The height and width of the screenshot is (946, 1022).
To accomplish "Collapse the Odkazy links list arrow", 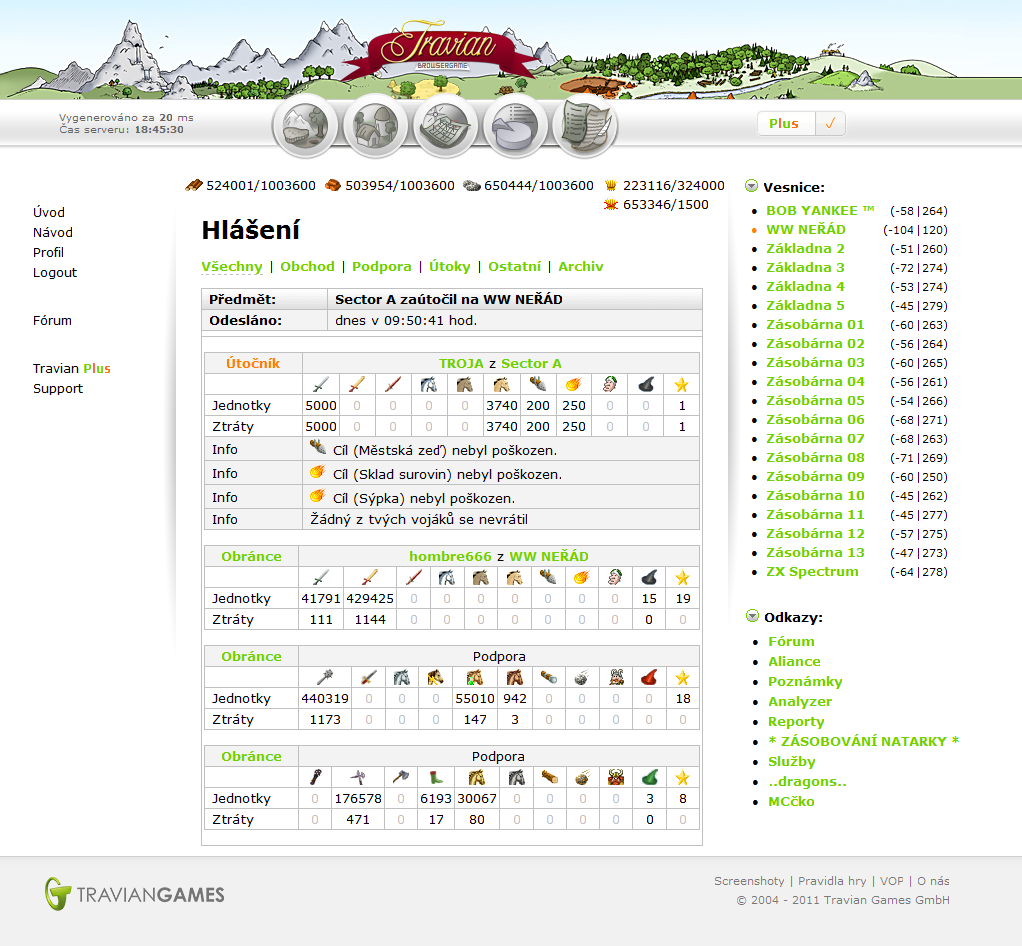I will click(752, 617).
